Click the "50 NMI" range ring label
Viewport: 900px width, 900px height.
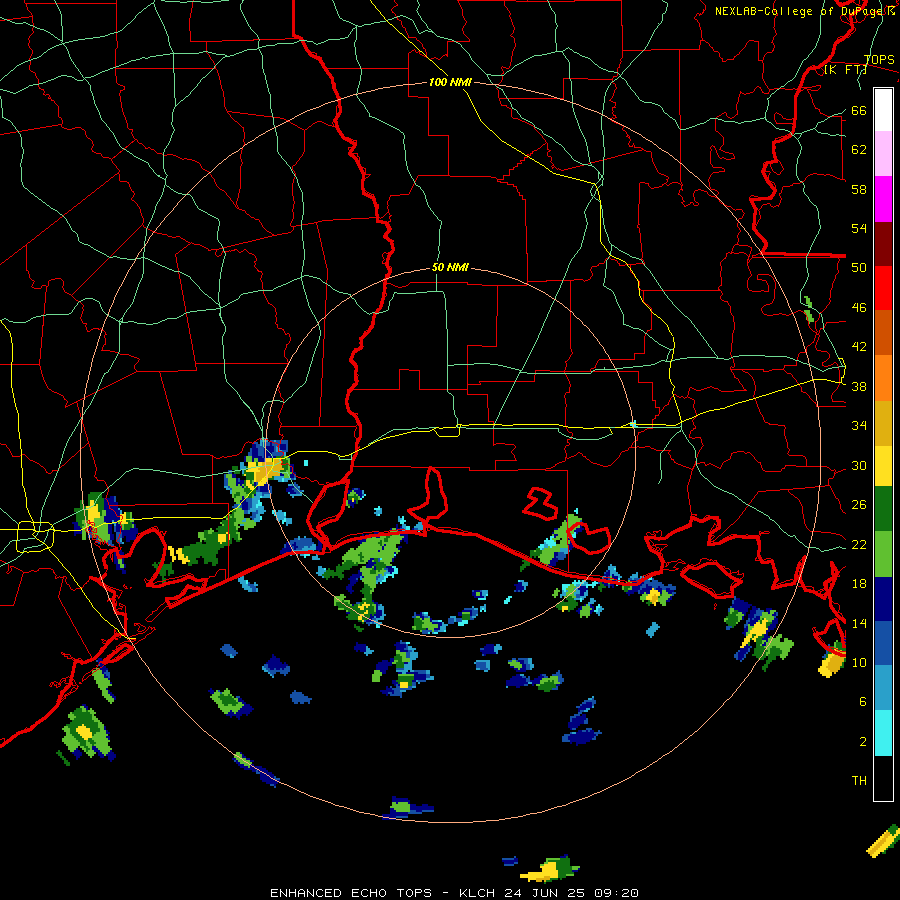(450, 267)
